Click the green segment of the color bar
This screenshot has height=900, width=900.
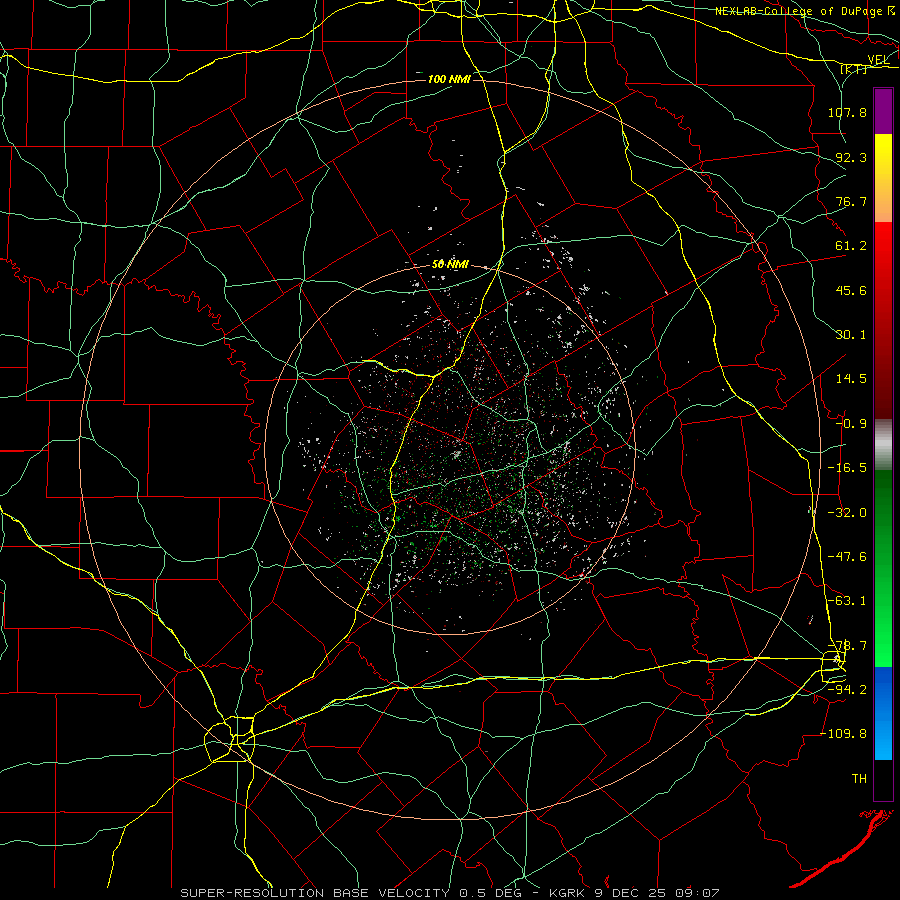883,568
